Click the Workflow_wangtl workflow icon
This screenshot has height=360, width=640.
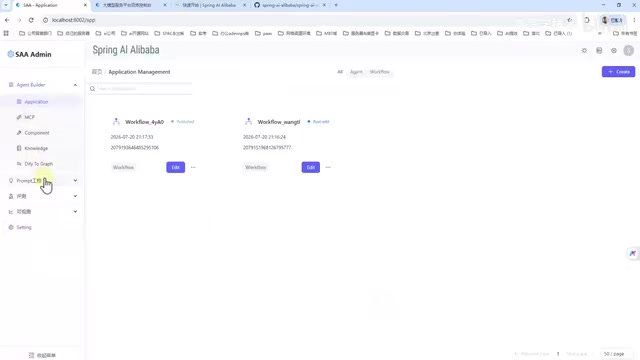[x=249, y=121]
